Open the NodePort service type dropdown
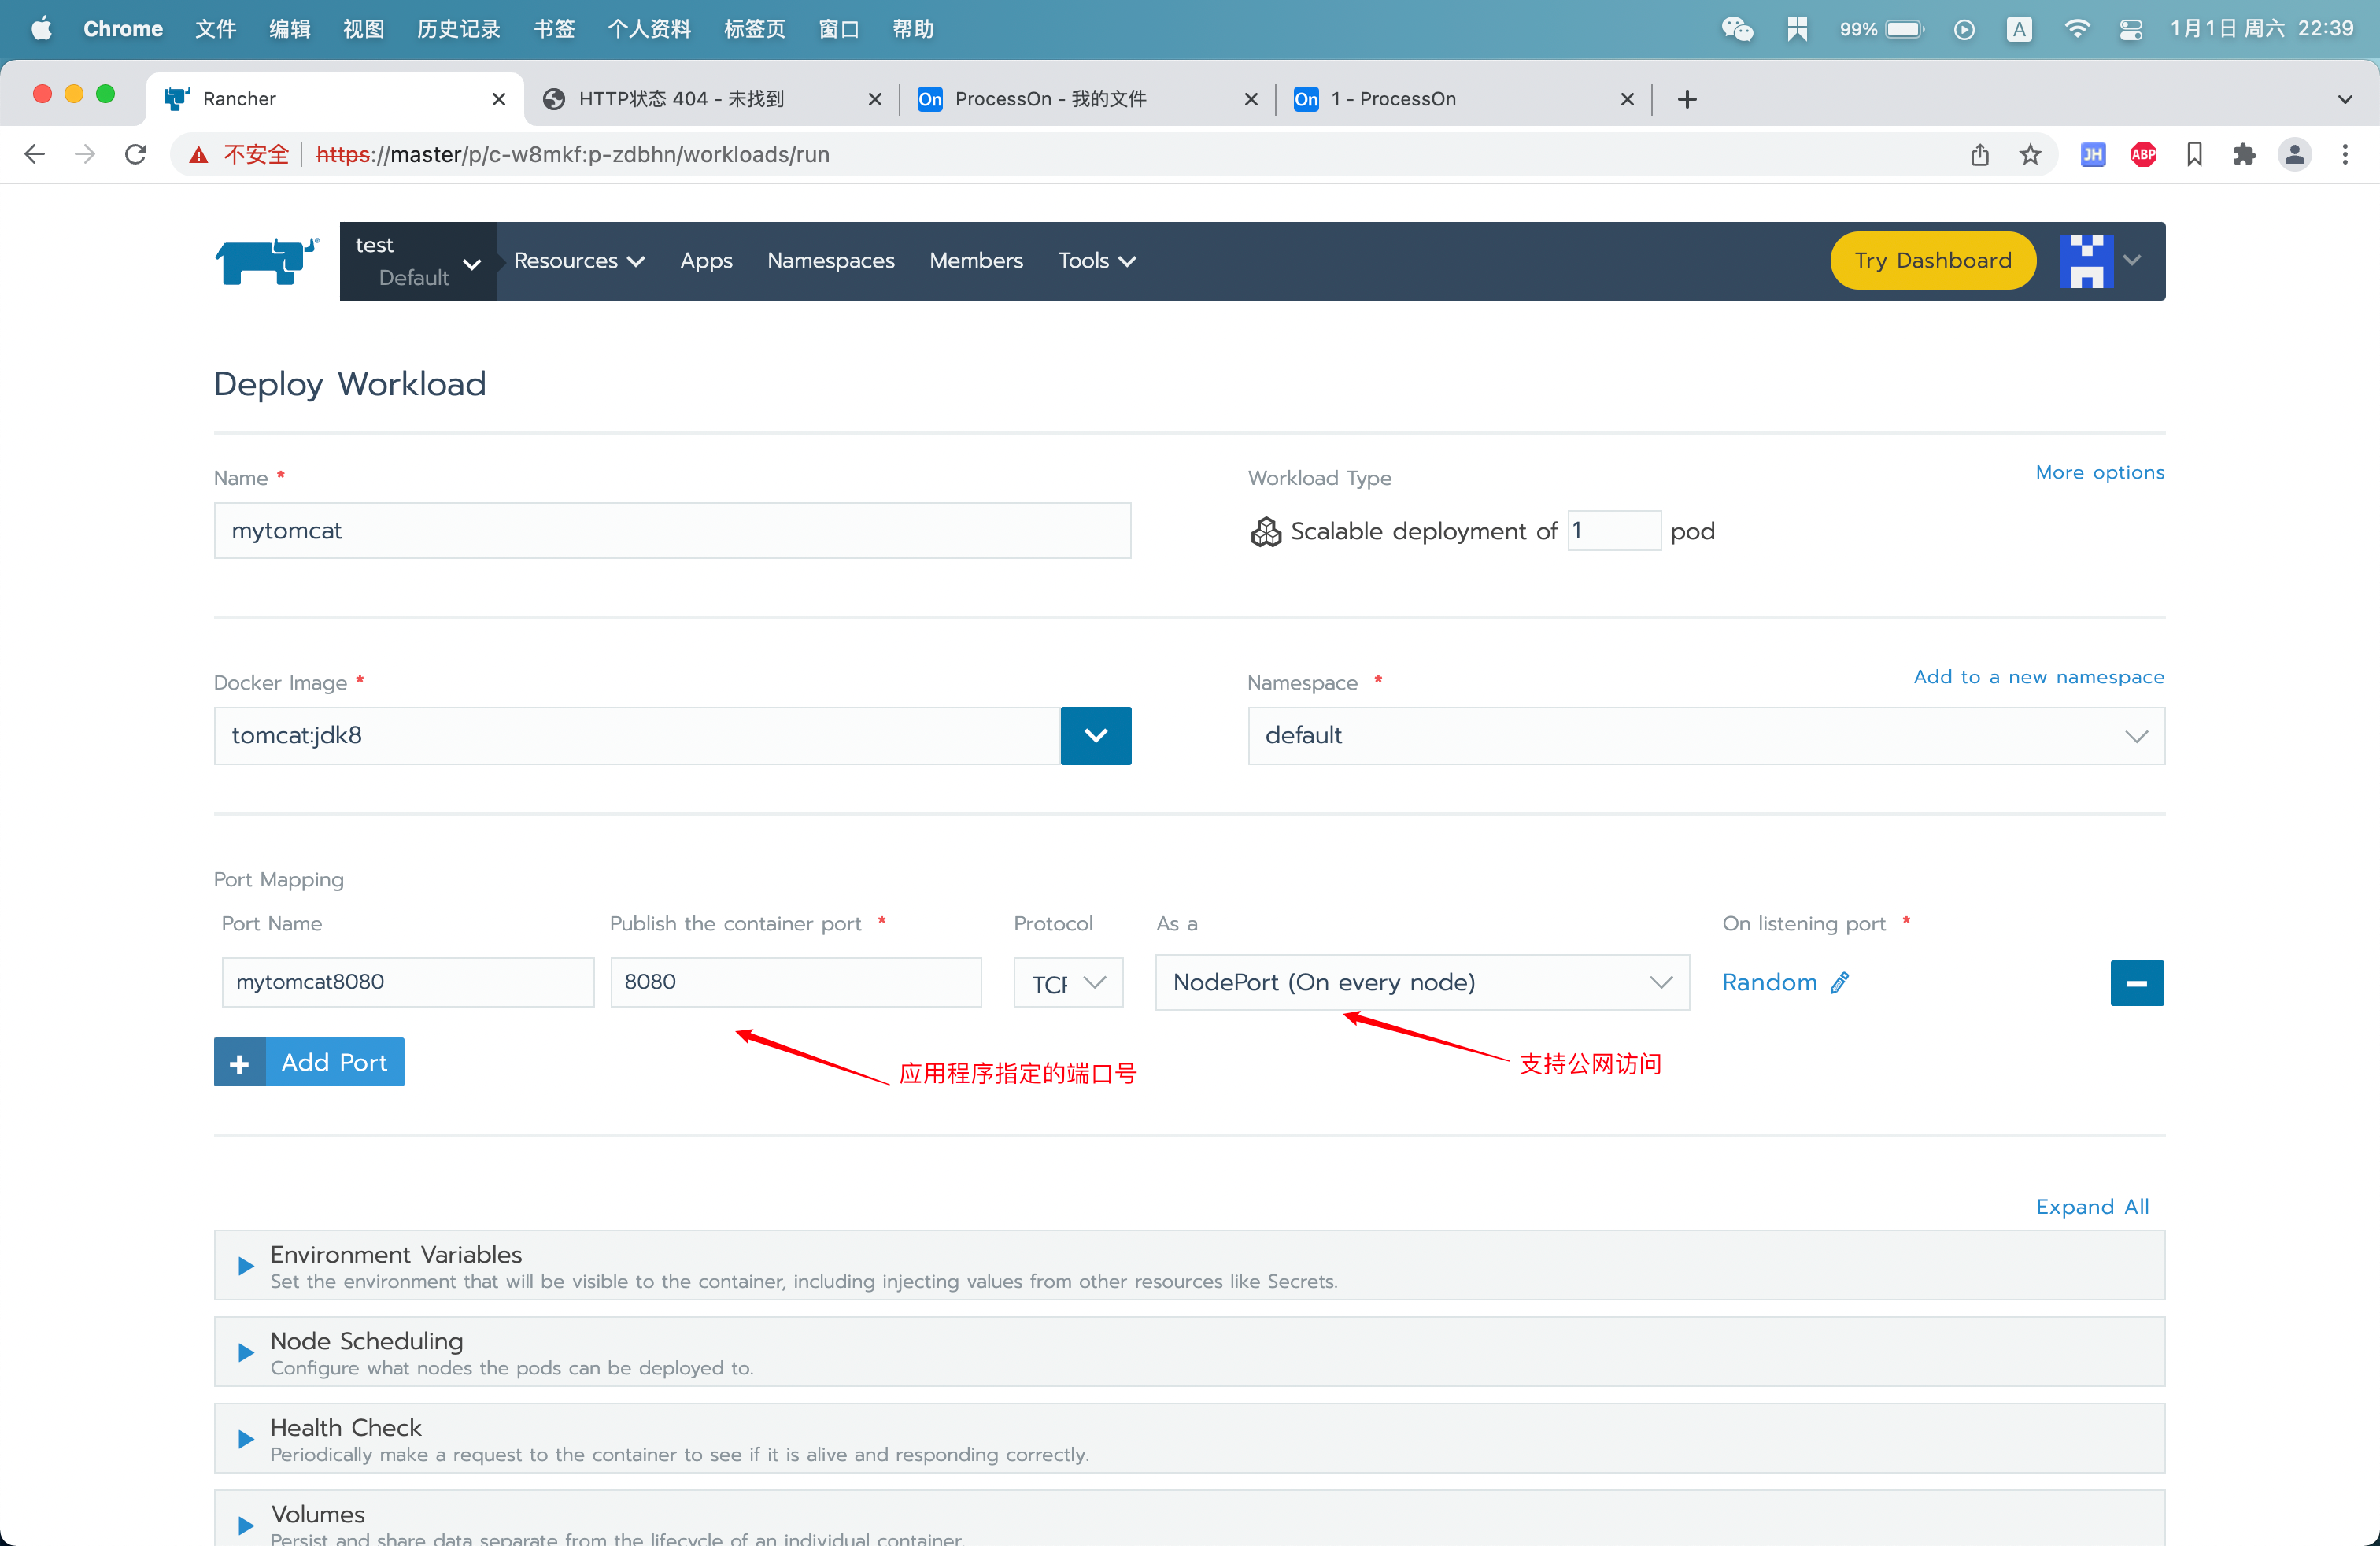This screenshot has width=2380, height=1546. coord(1421,983)
